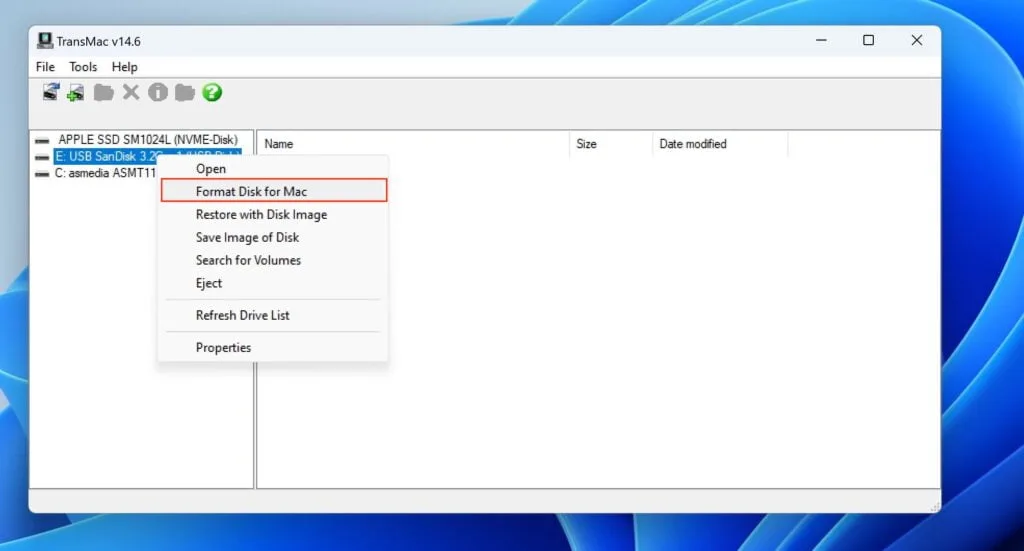The image size is (1024, 551).
Task: Click the grey X delete toolbar icon
Action: (131, 92)
